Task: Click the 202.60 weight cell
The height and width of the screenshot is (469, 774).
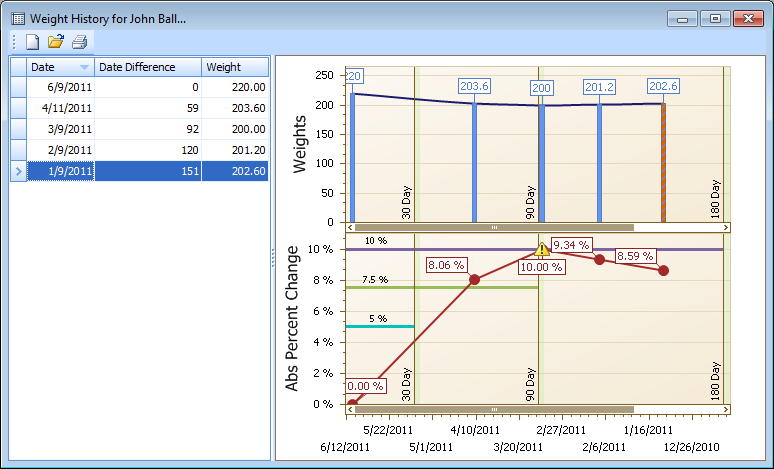Action: [235, 171]
